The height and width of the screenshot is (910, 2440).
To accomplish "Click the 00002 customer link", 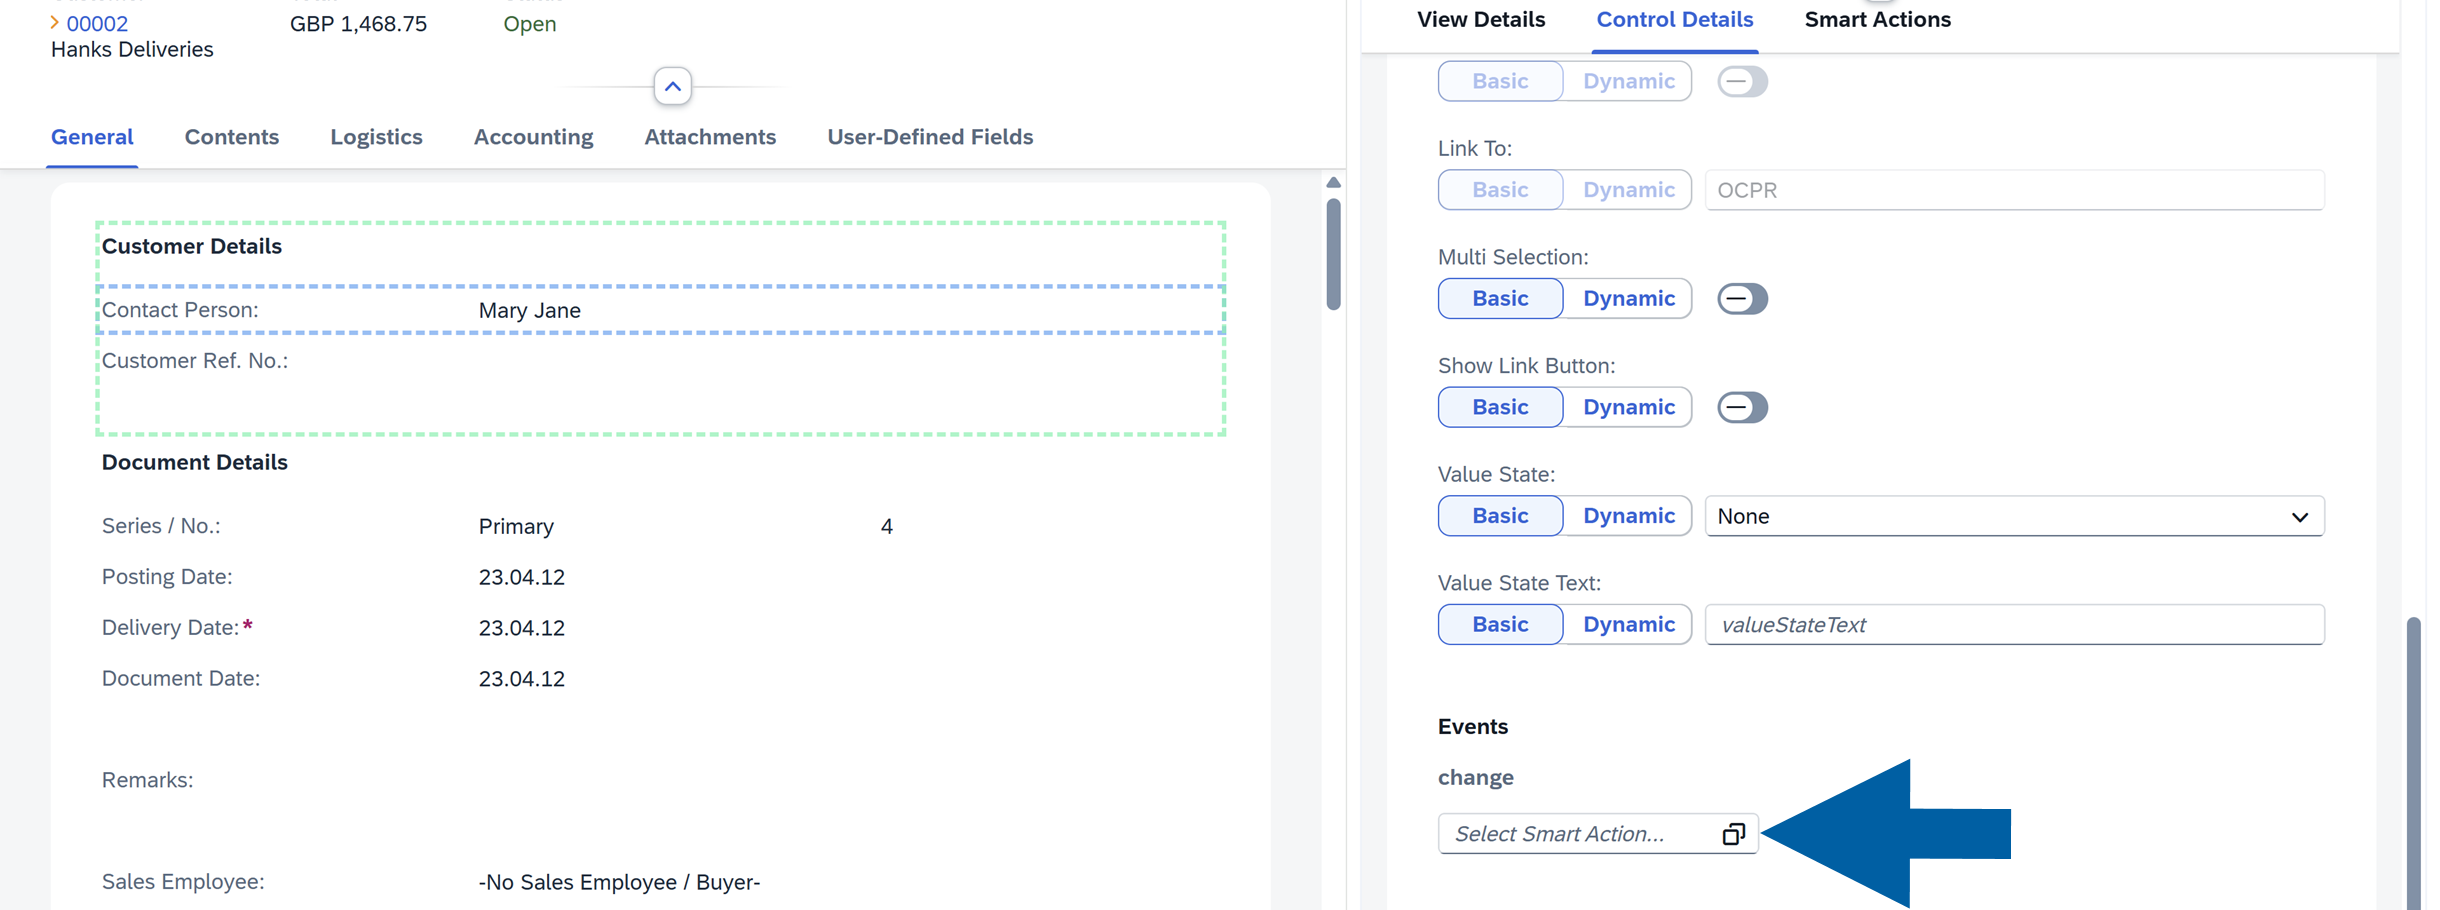I will coord(97,23).
